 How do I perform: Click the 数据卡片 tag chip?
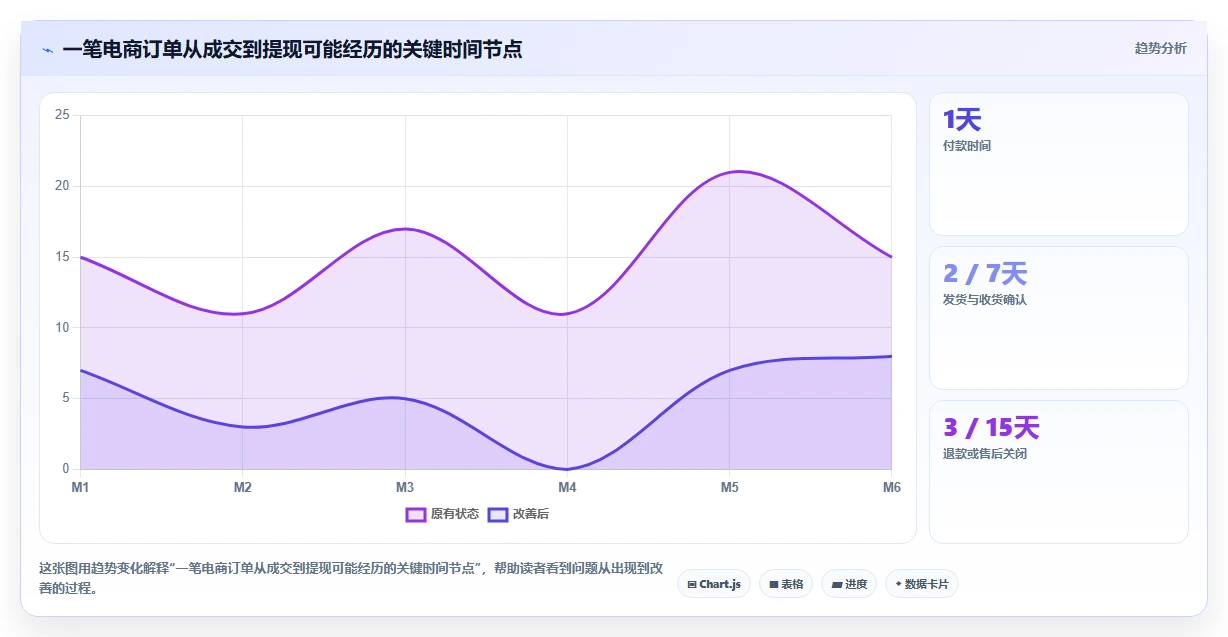(922, 584)
